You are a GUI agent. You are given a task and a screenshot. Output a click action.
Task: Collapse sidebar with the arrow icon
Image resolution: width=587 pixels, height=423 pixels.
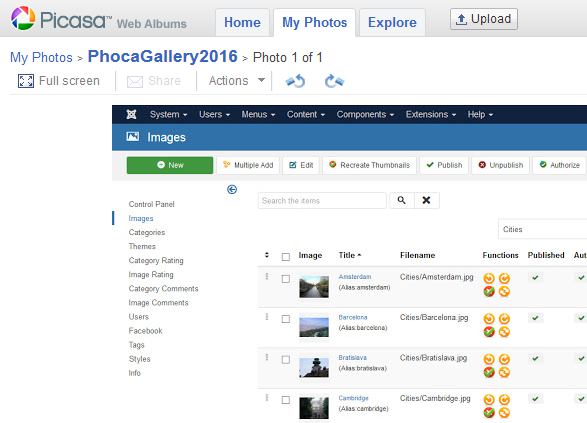[x=232, y=189]
